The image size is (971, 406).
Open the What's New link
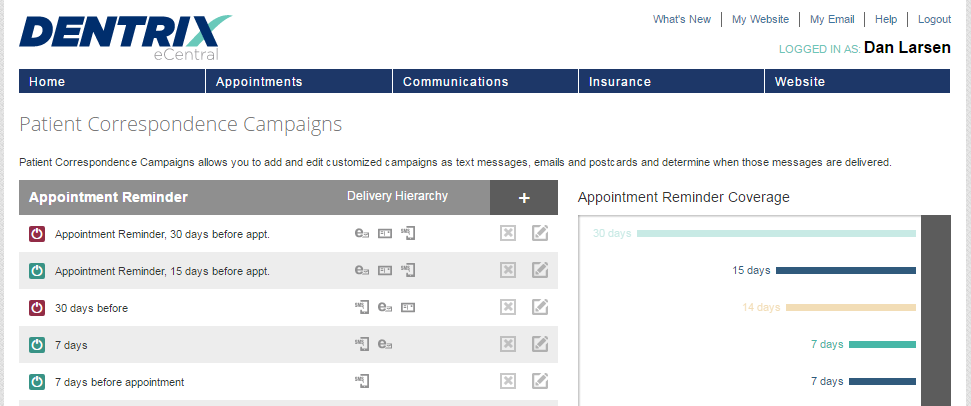tap(682, 19)
